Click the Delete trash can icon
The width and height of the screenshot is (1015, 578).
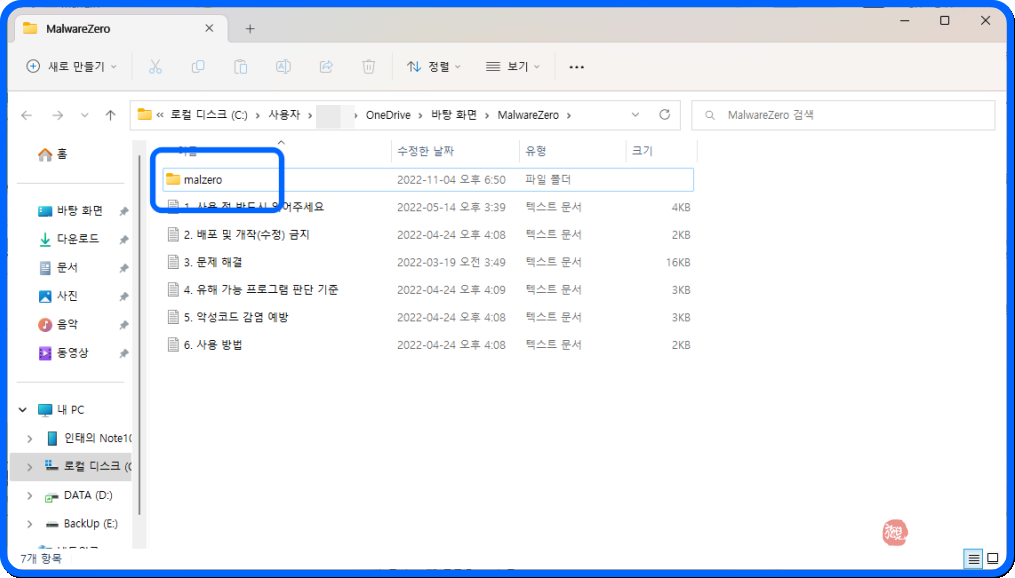(368, 67)
